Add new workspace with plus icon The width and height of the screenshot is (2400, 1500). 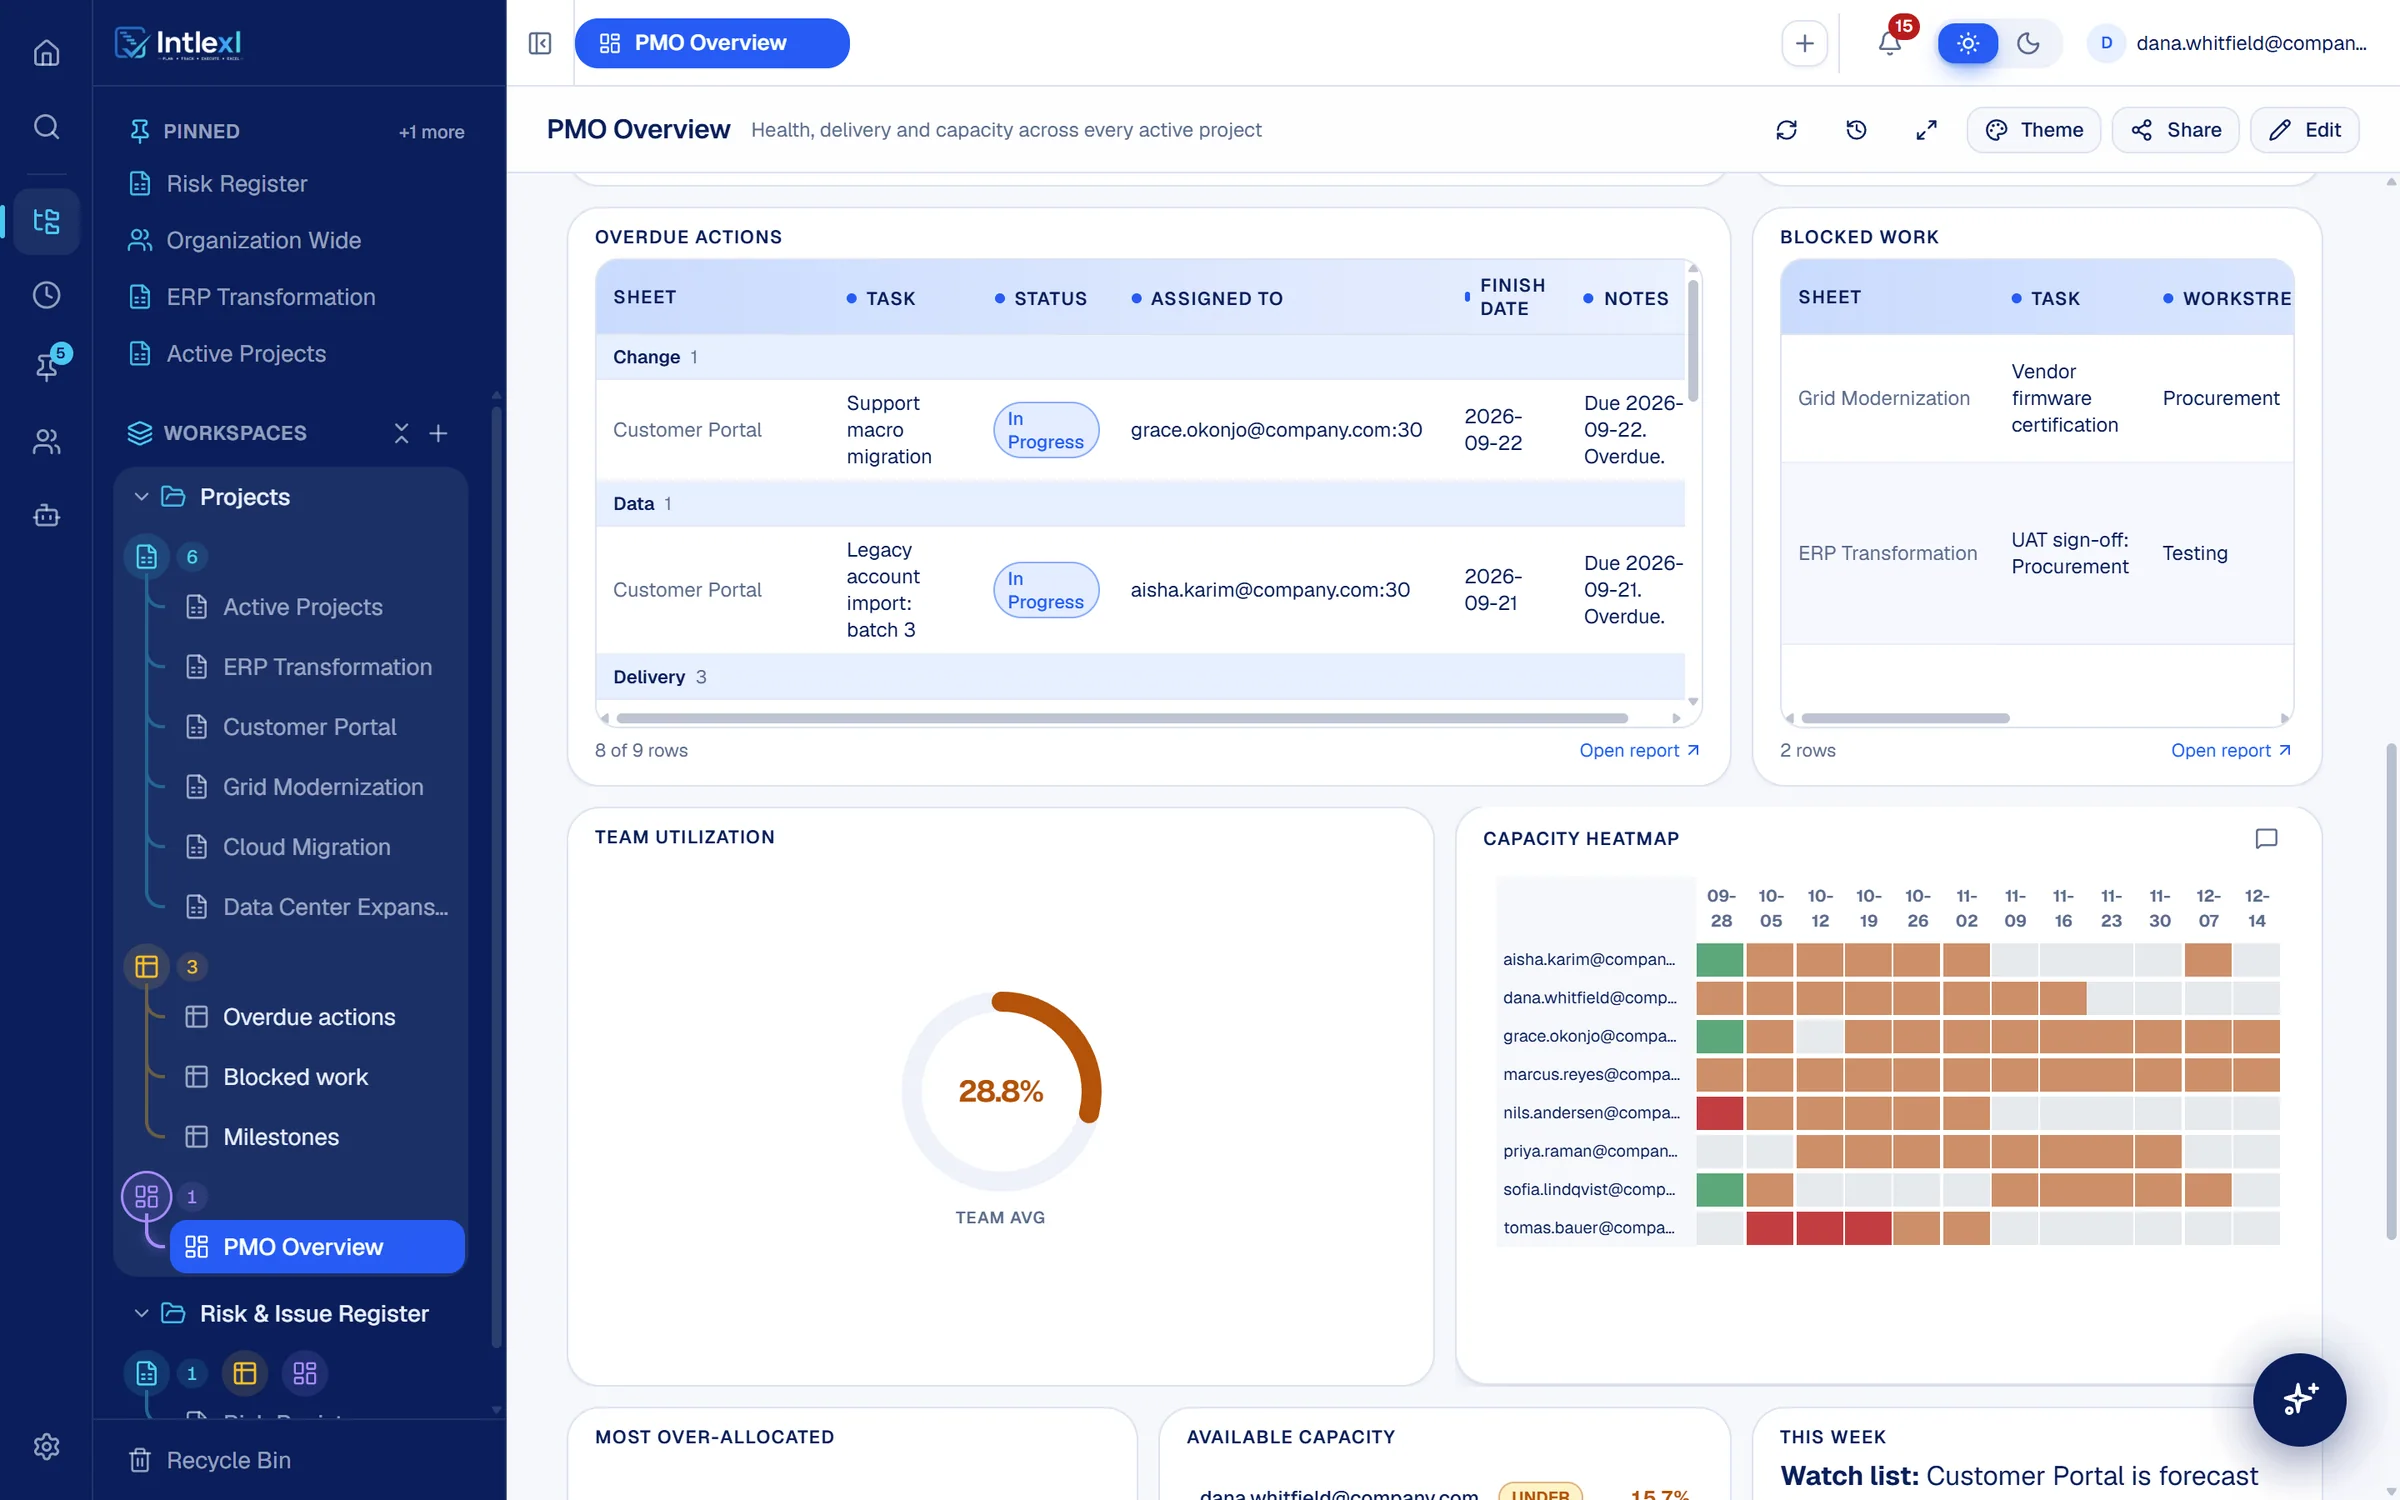pos(438,433)
